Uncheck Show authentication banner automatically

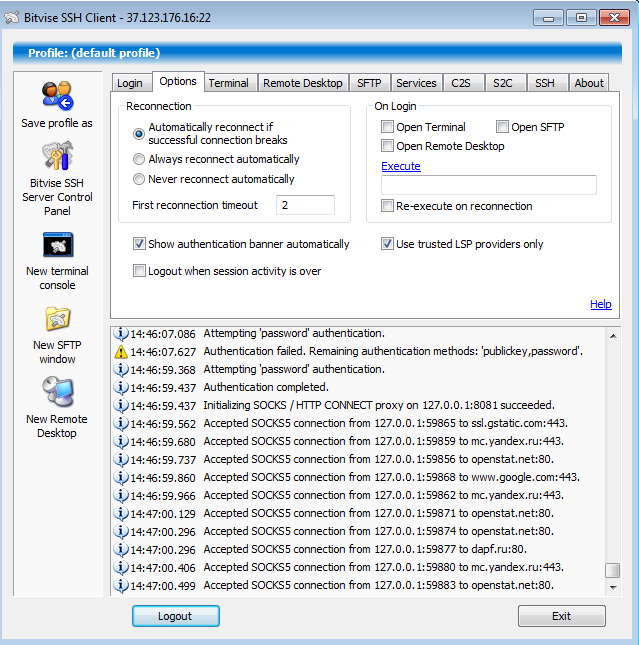coord(139,244)
